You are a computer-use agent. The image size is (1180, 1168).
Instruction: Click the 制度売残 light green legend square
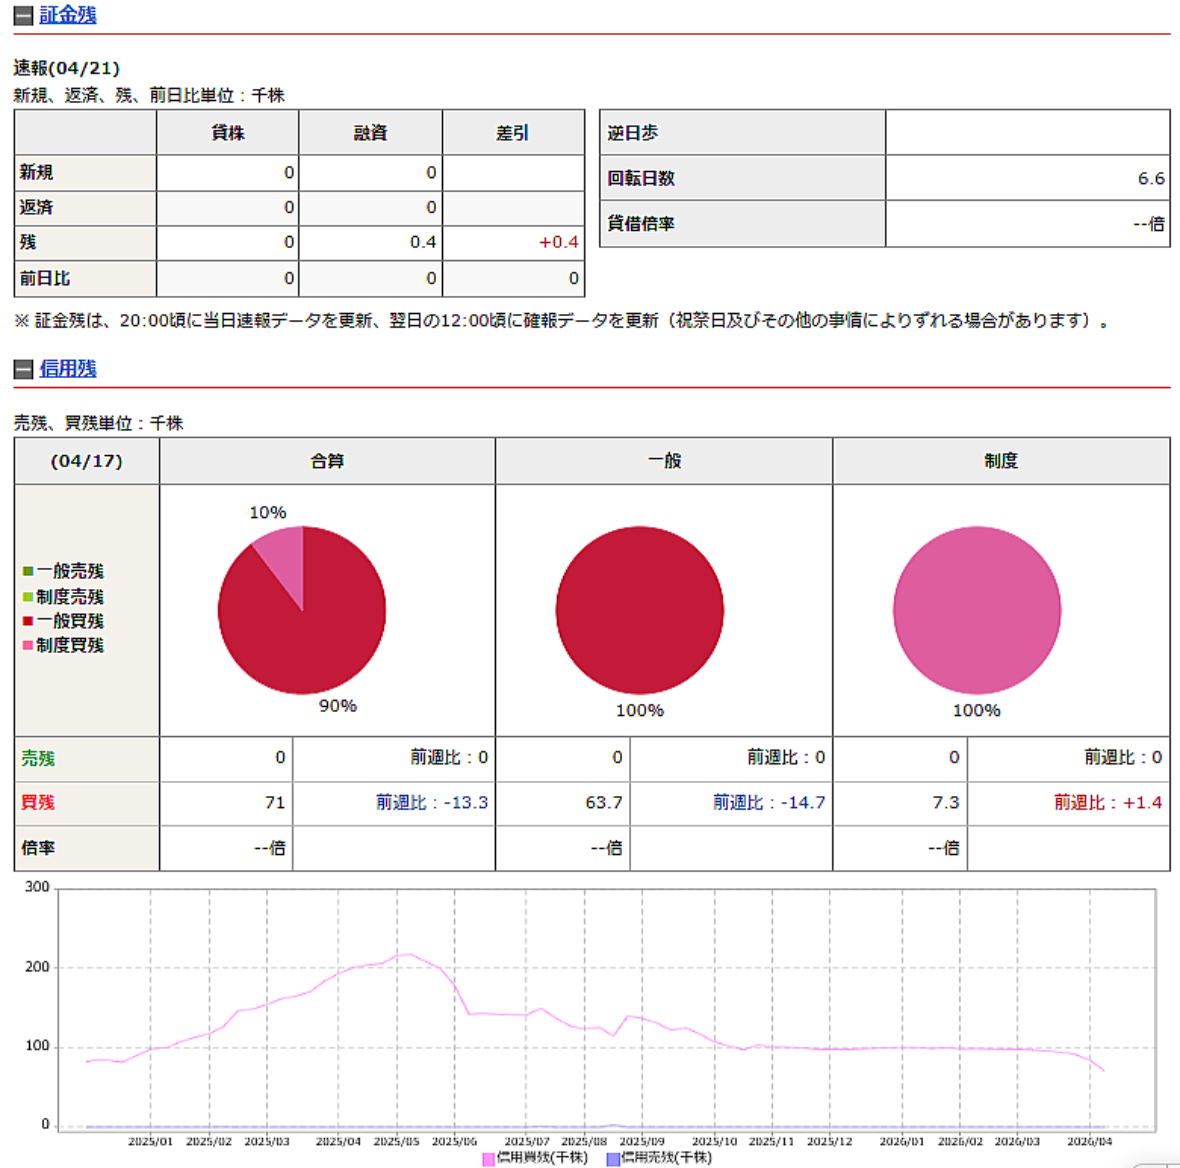tap(28, 597)
